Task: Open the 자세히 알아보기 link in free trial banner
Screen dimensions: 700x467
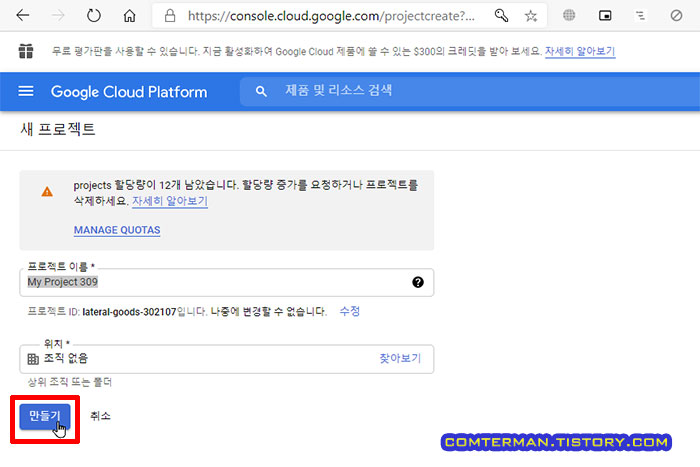Action: pos(580,51)
